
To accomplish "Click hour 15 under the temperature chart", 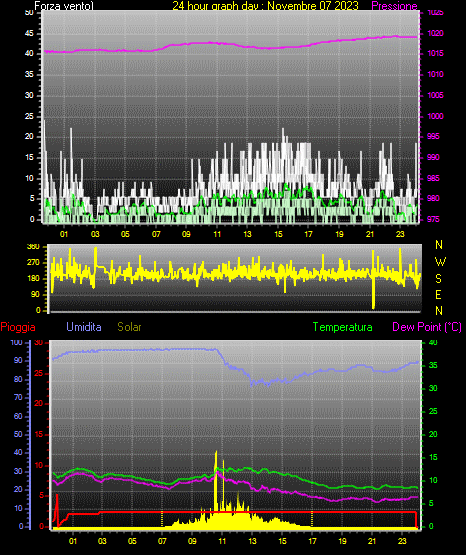I will click(x=282, y=541).
